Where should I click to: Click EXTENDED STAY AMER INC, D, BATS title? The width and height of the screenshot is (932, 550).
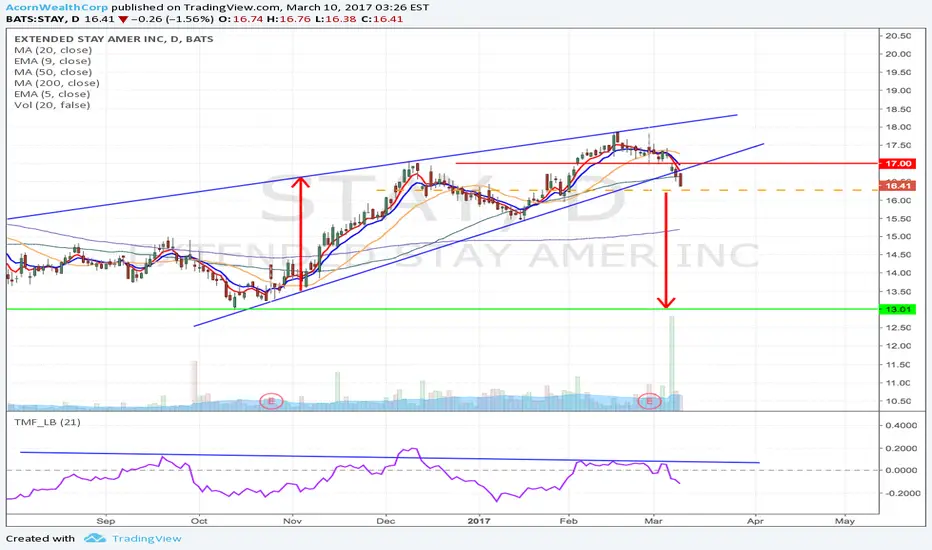pos(114,39)
